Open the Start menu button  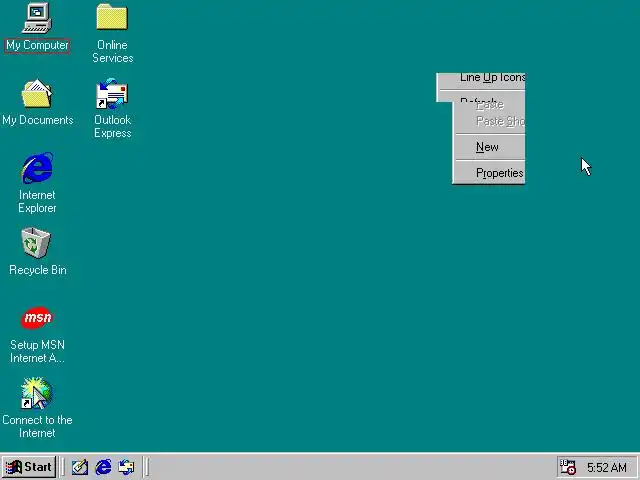click(x=29, y=467)
